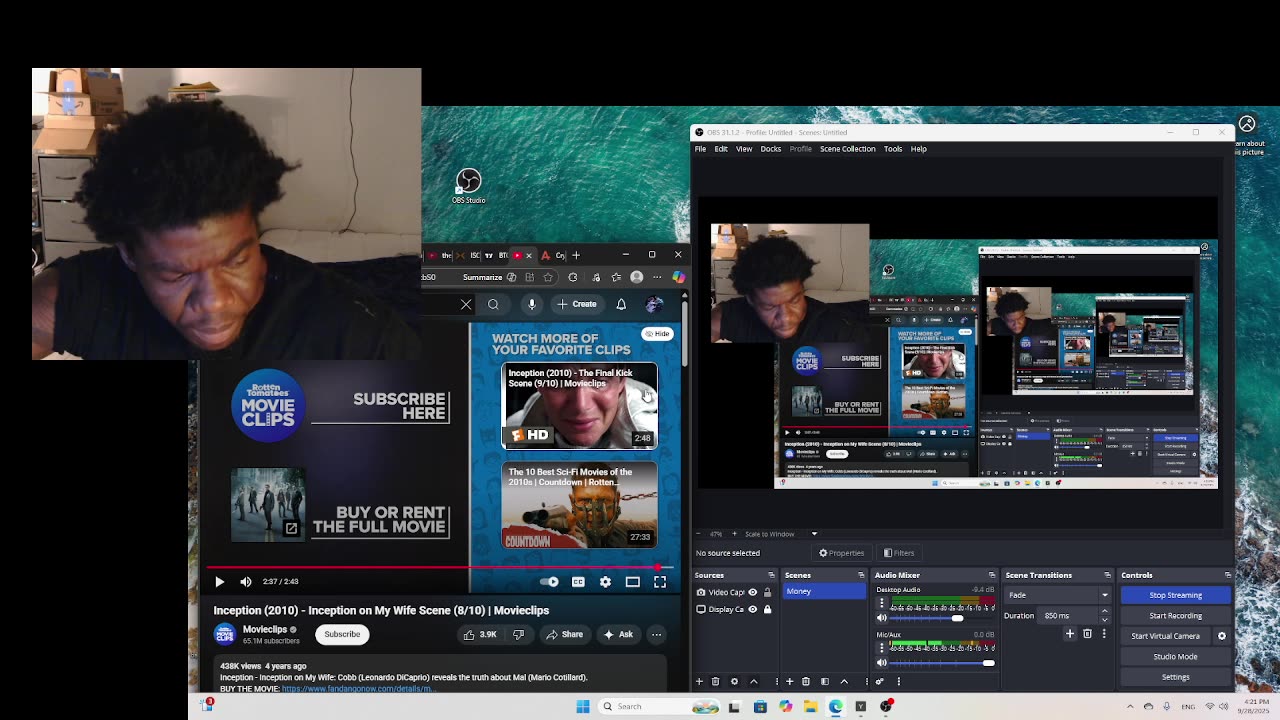Select the Money scene
1280x720 pixels.
[x=824, y=591]
